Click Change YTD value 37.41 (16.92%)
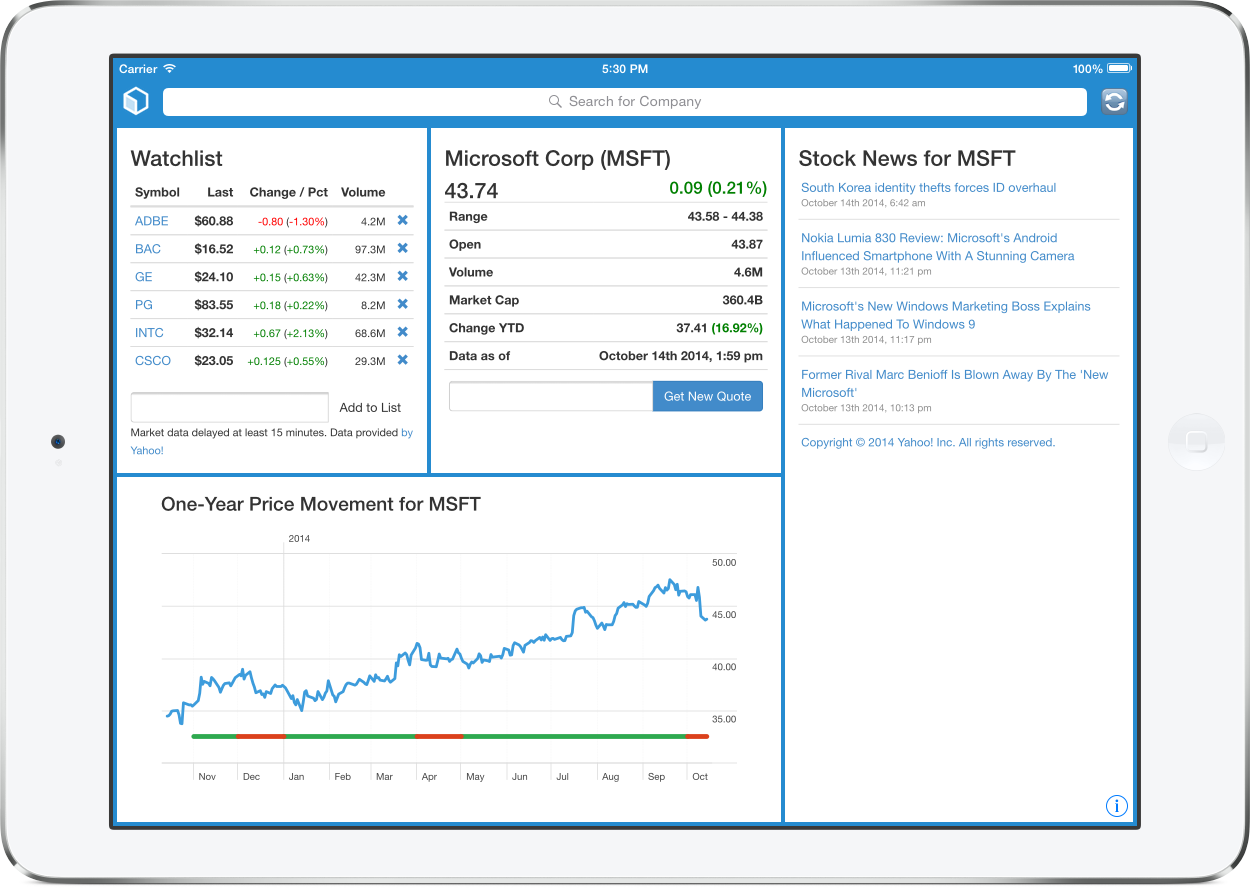 [719, 328]
